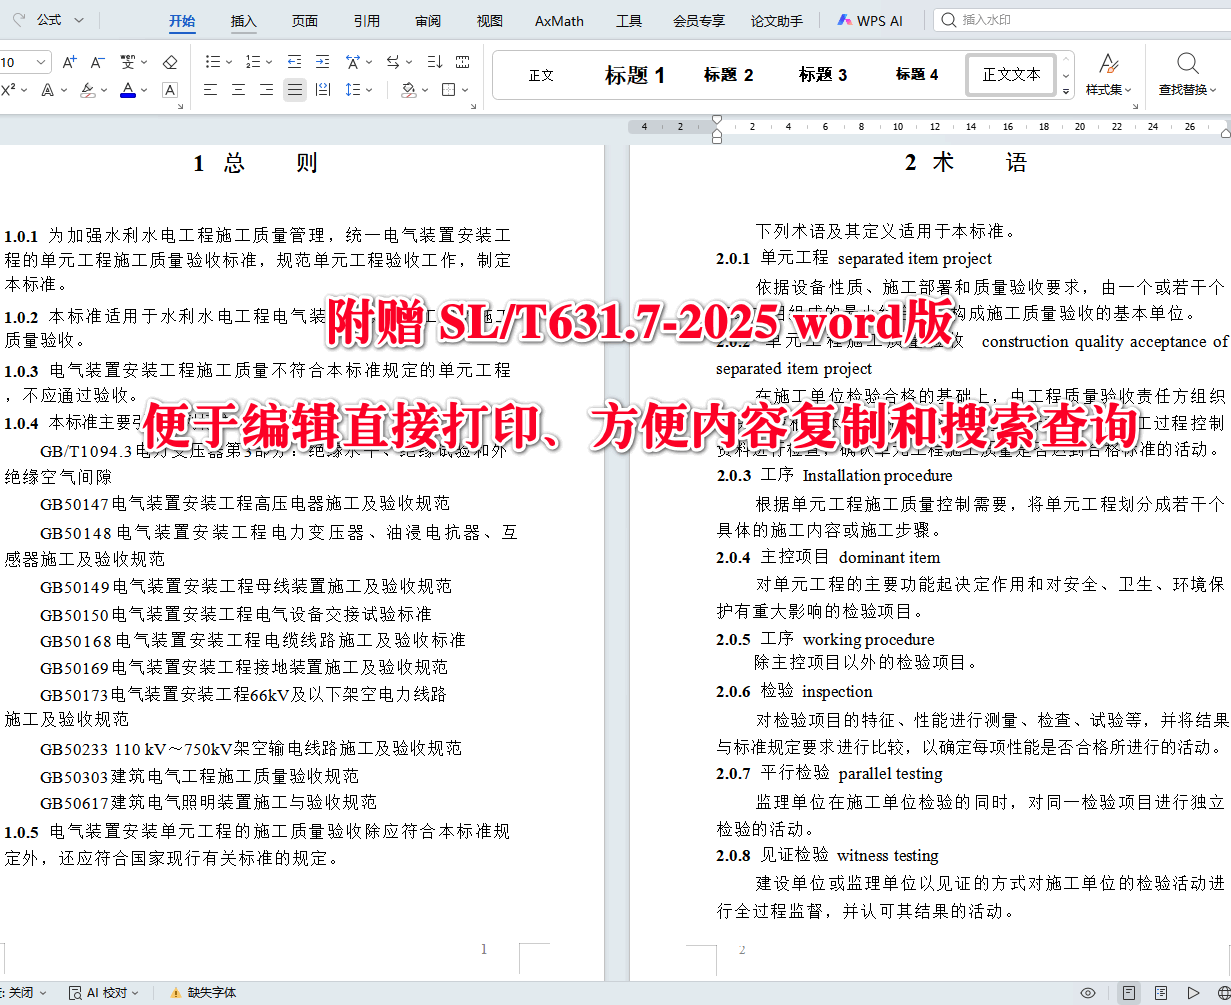Launch WPS AI

pos(870,21)
